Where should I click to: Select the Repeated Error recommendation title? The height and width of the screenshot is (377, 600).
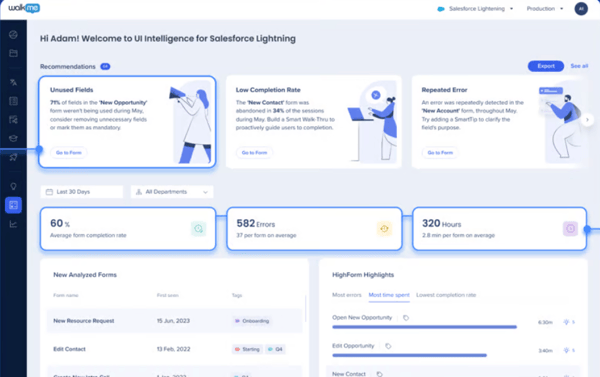(444, 90)
